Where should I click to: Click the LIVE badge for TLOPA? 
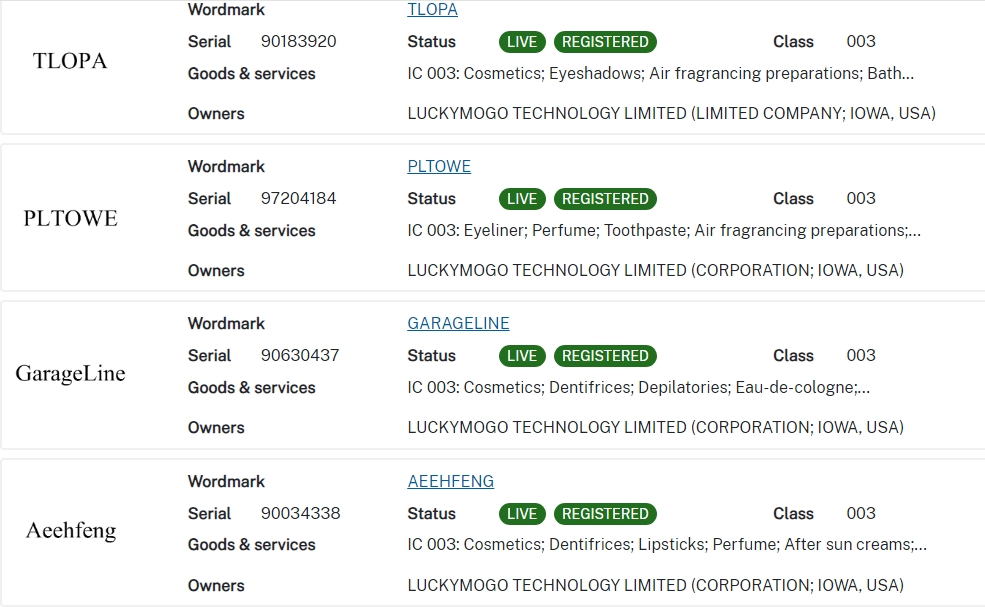pyautogui.click(x=521, y=42)
